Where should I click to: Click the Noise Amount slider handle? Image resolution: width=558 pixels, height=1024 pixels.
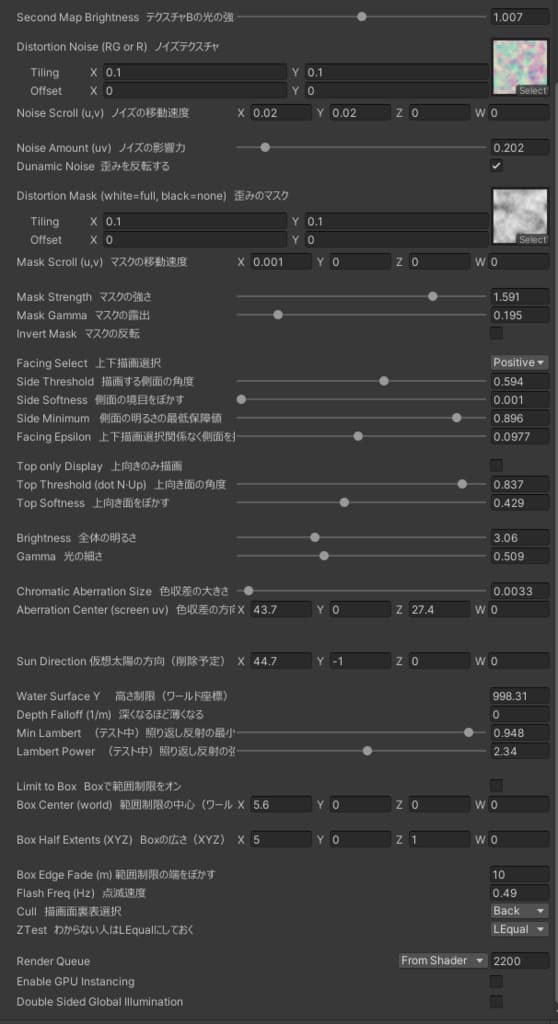pos(265,148)
